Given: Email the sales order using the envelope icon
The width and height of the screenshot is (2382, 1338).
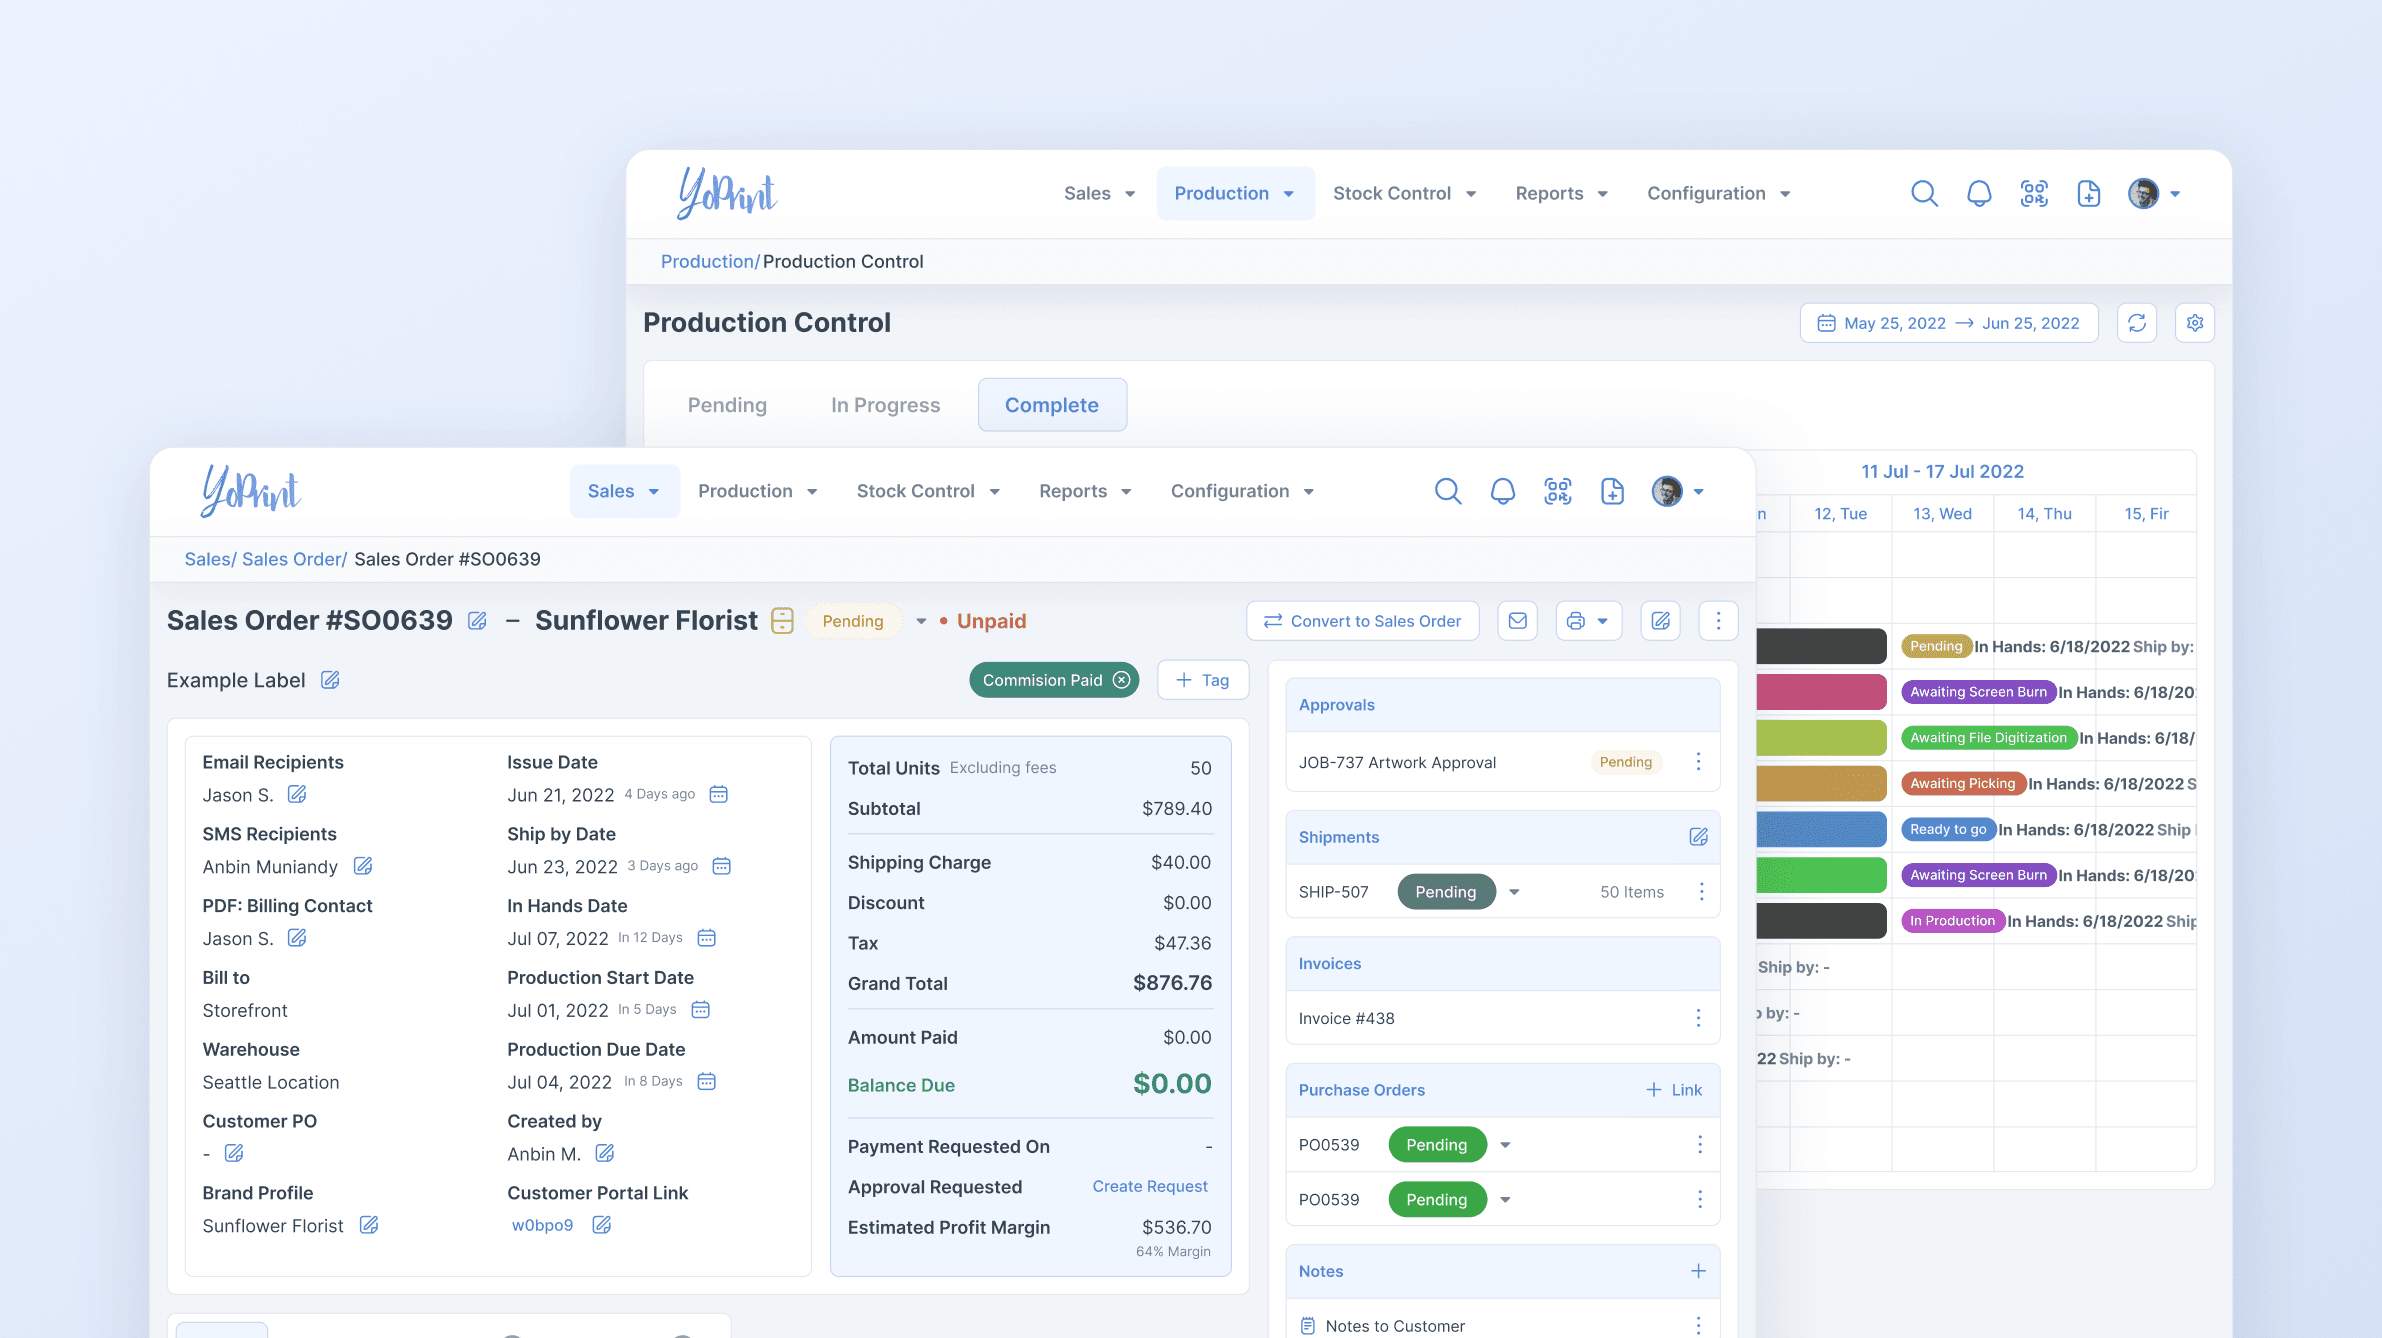Looking at the screenshot, I should (x=1517, y=620).
